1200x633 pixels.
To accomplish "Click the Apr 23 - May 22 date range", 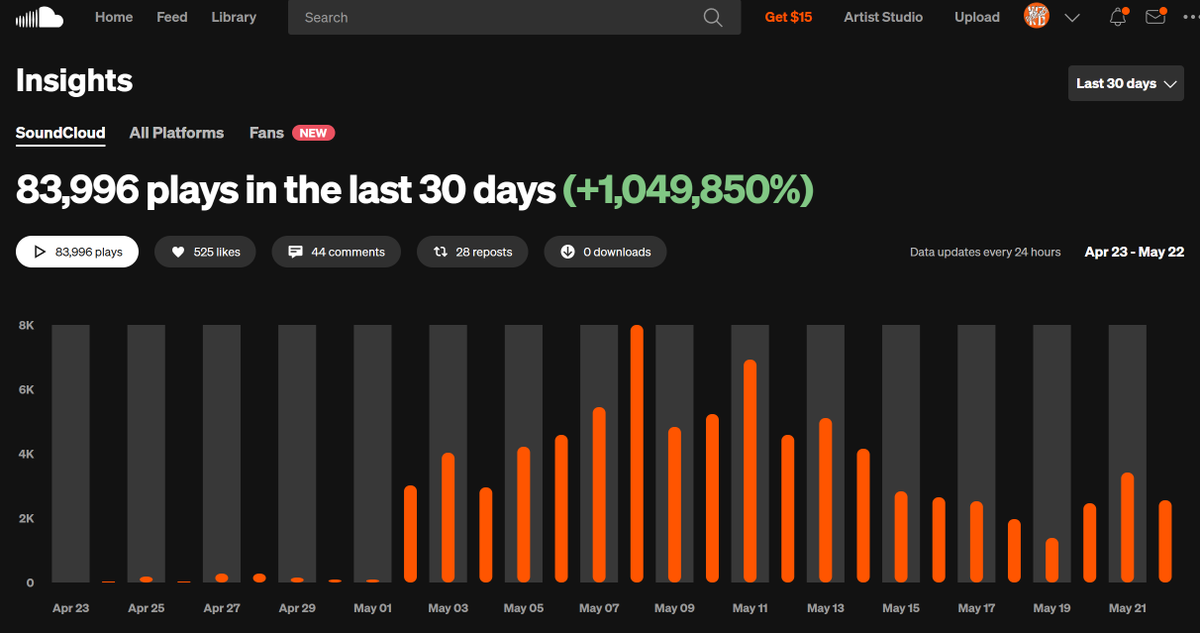I will (x=1134, y=252).
